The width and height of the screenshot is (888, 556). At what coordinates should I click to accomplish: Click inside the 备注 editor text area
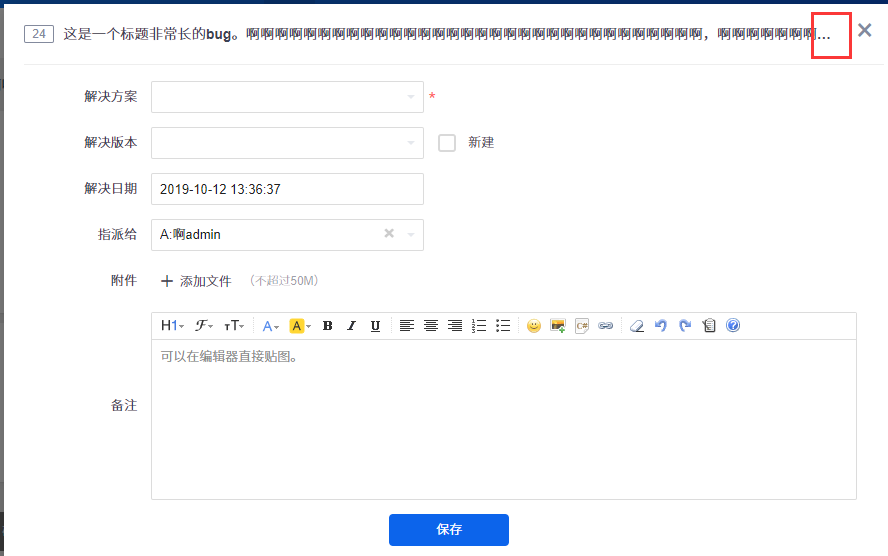(x=503, y=419)
